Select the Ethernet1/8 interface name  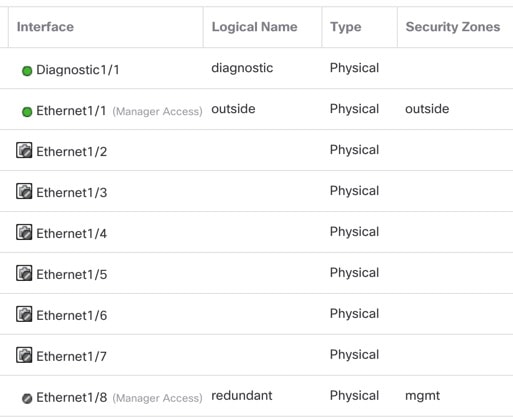pos(72,397)
